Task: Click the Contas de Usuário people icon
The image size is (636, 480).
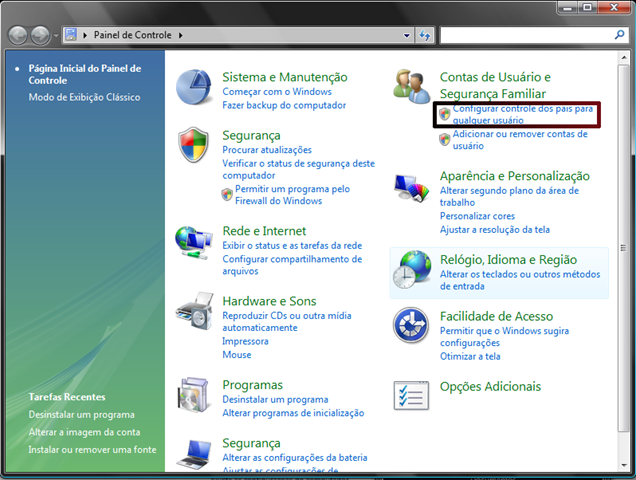Action: click(x=412, y=86)
